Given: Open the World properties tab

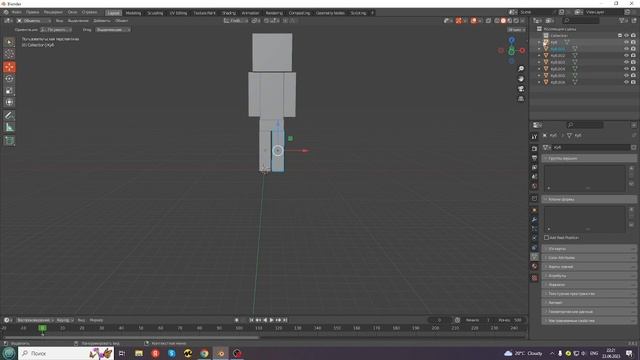Looking at the screenshot, I should point(534,186).
